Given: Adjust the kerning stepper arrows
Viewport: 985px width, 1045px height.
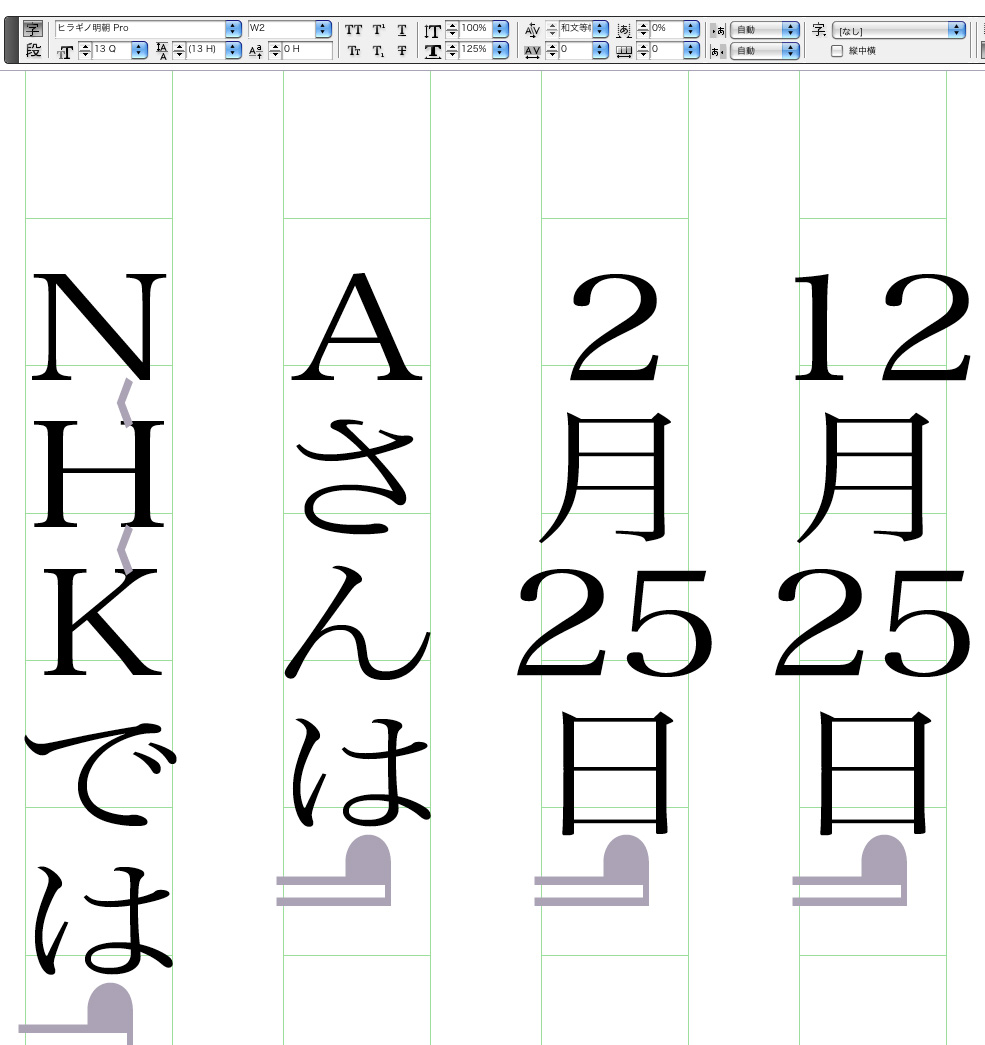Looking at the screenshot, I should pos(552,29).
